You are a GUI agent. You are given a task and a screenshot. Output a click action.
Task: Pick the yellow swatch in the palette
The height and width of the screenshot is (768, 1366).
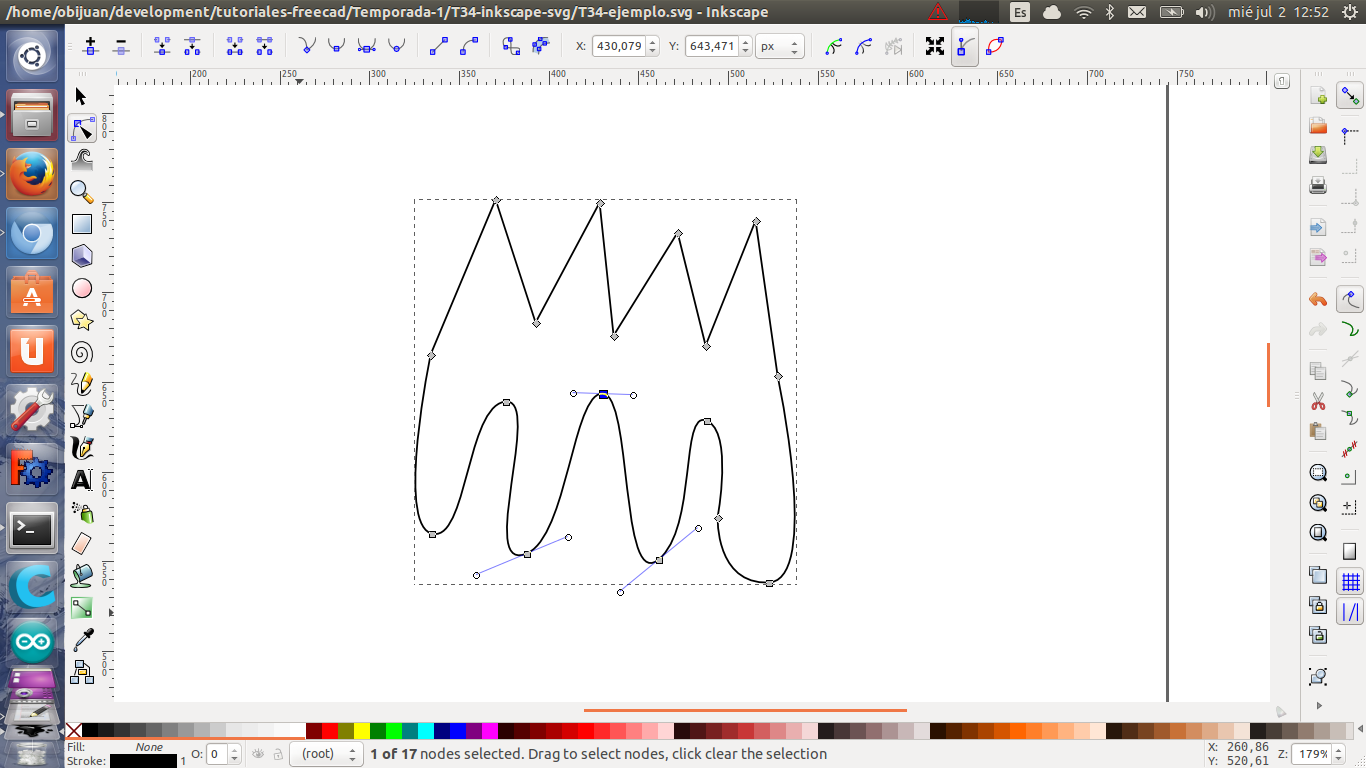click(x=361, y=731)
